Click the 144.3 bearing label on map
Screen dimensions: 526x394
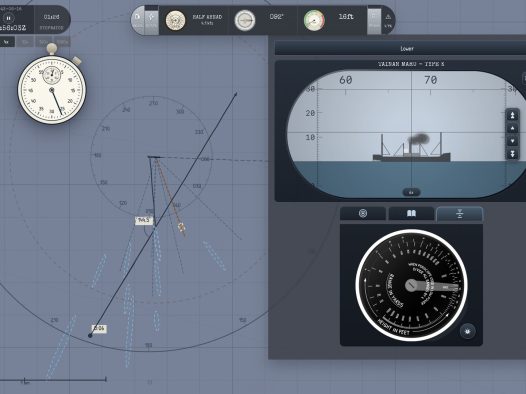click(144, 220)
